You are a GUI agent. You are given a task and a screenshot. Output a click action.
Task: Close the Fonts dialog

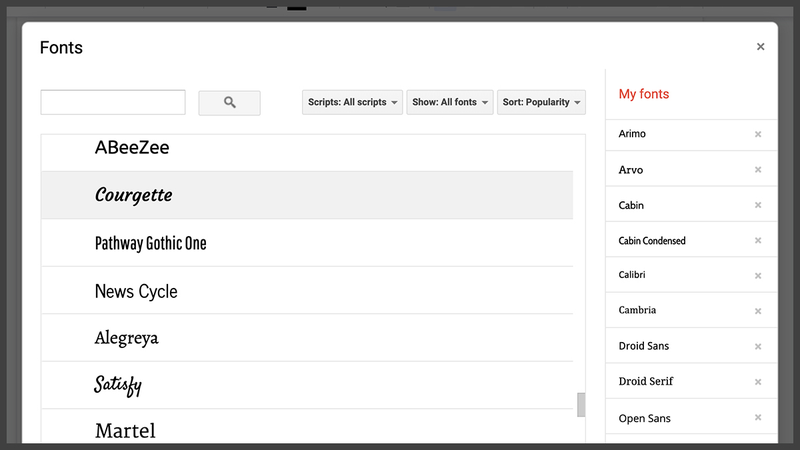[760, 46]
